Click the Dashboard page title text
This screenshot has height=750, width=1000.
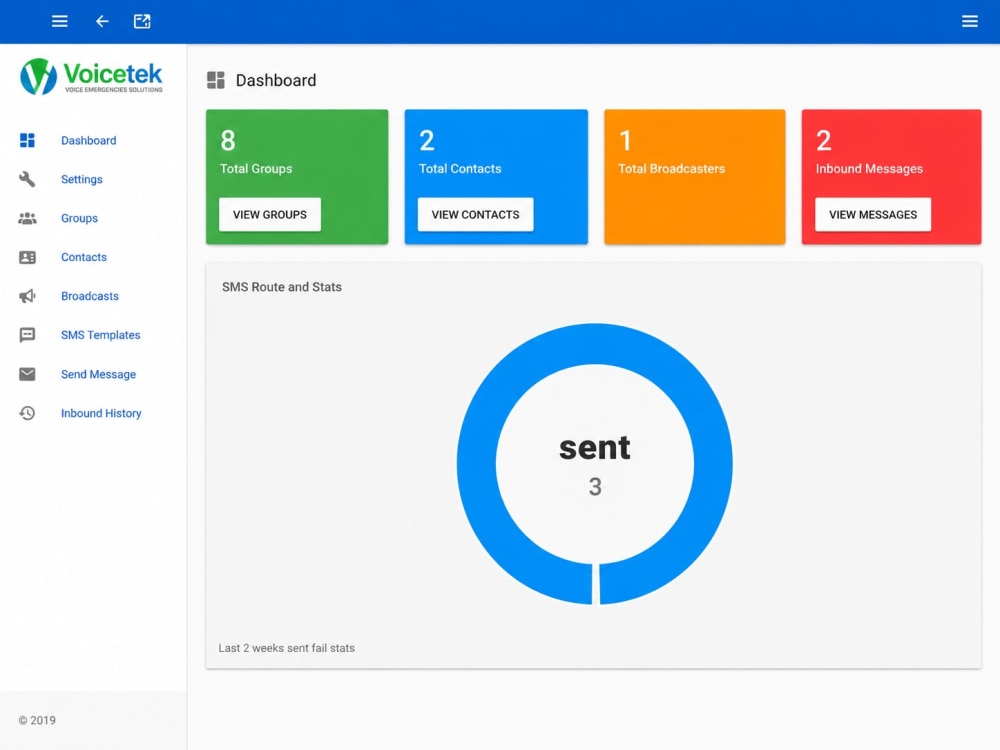pos(276,80)
